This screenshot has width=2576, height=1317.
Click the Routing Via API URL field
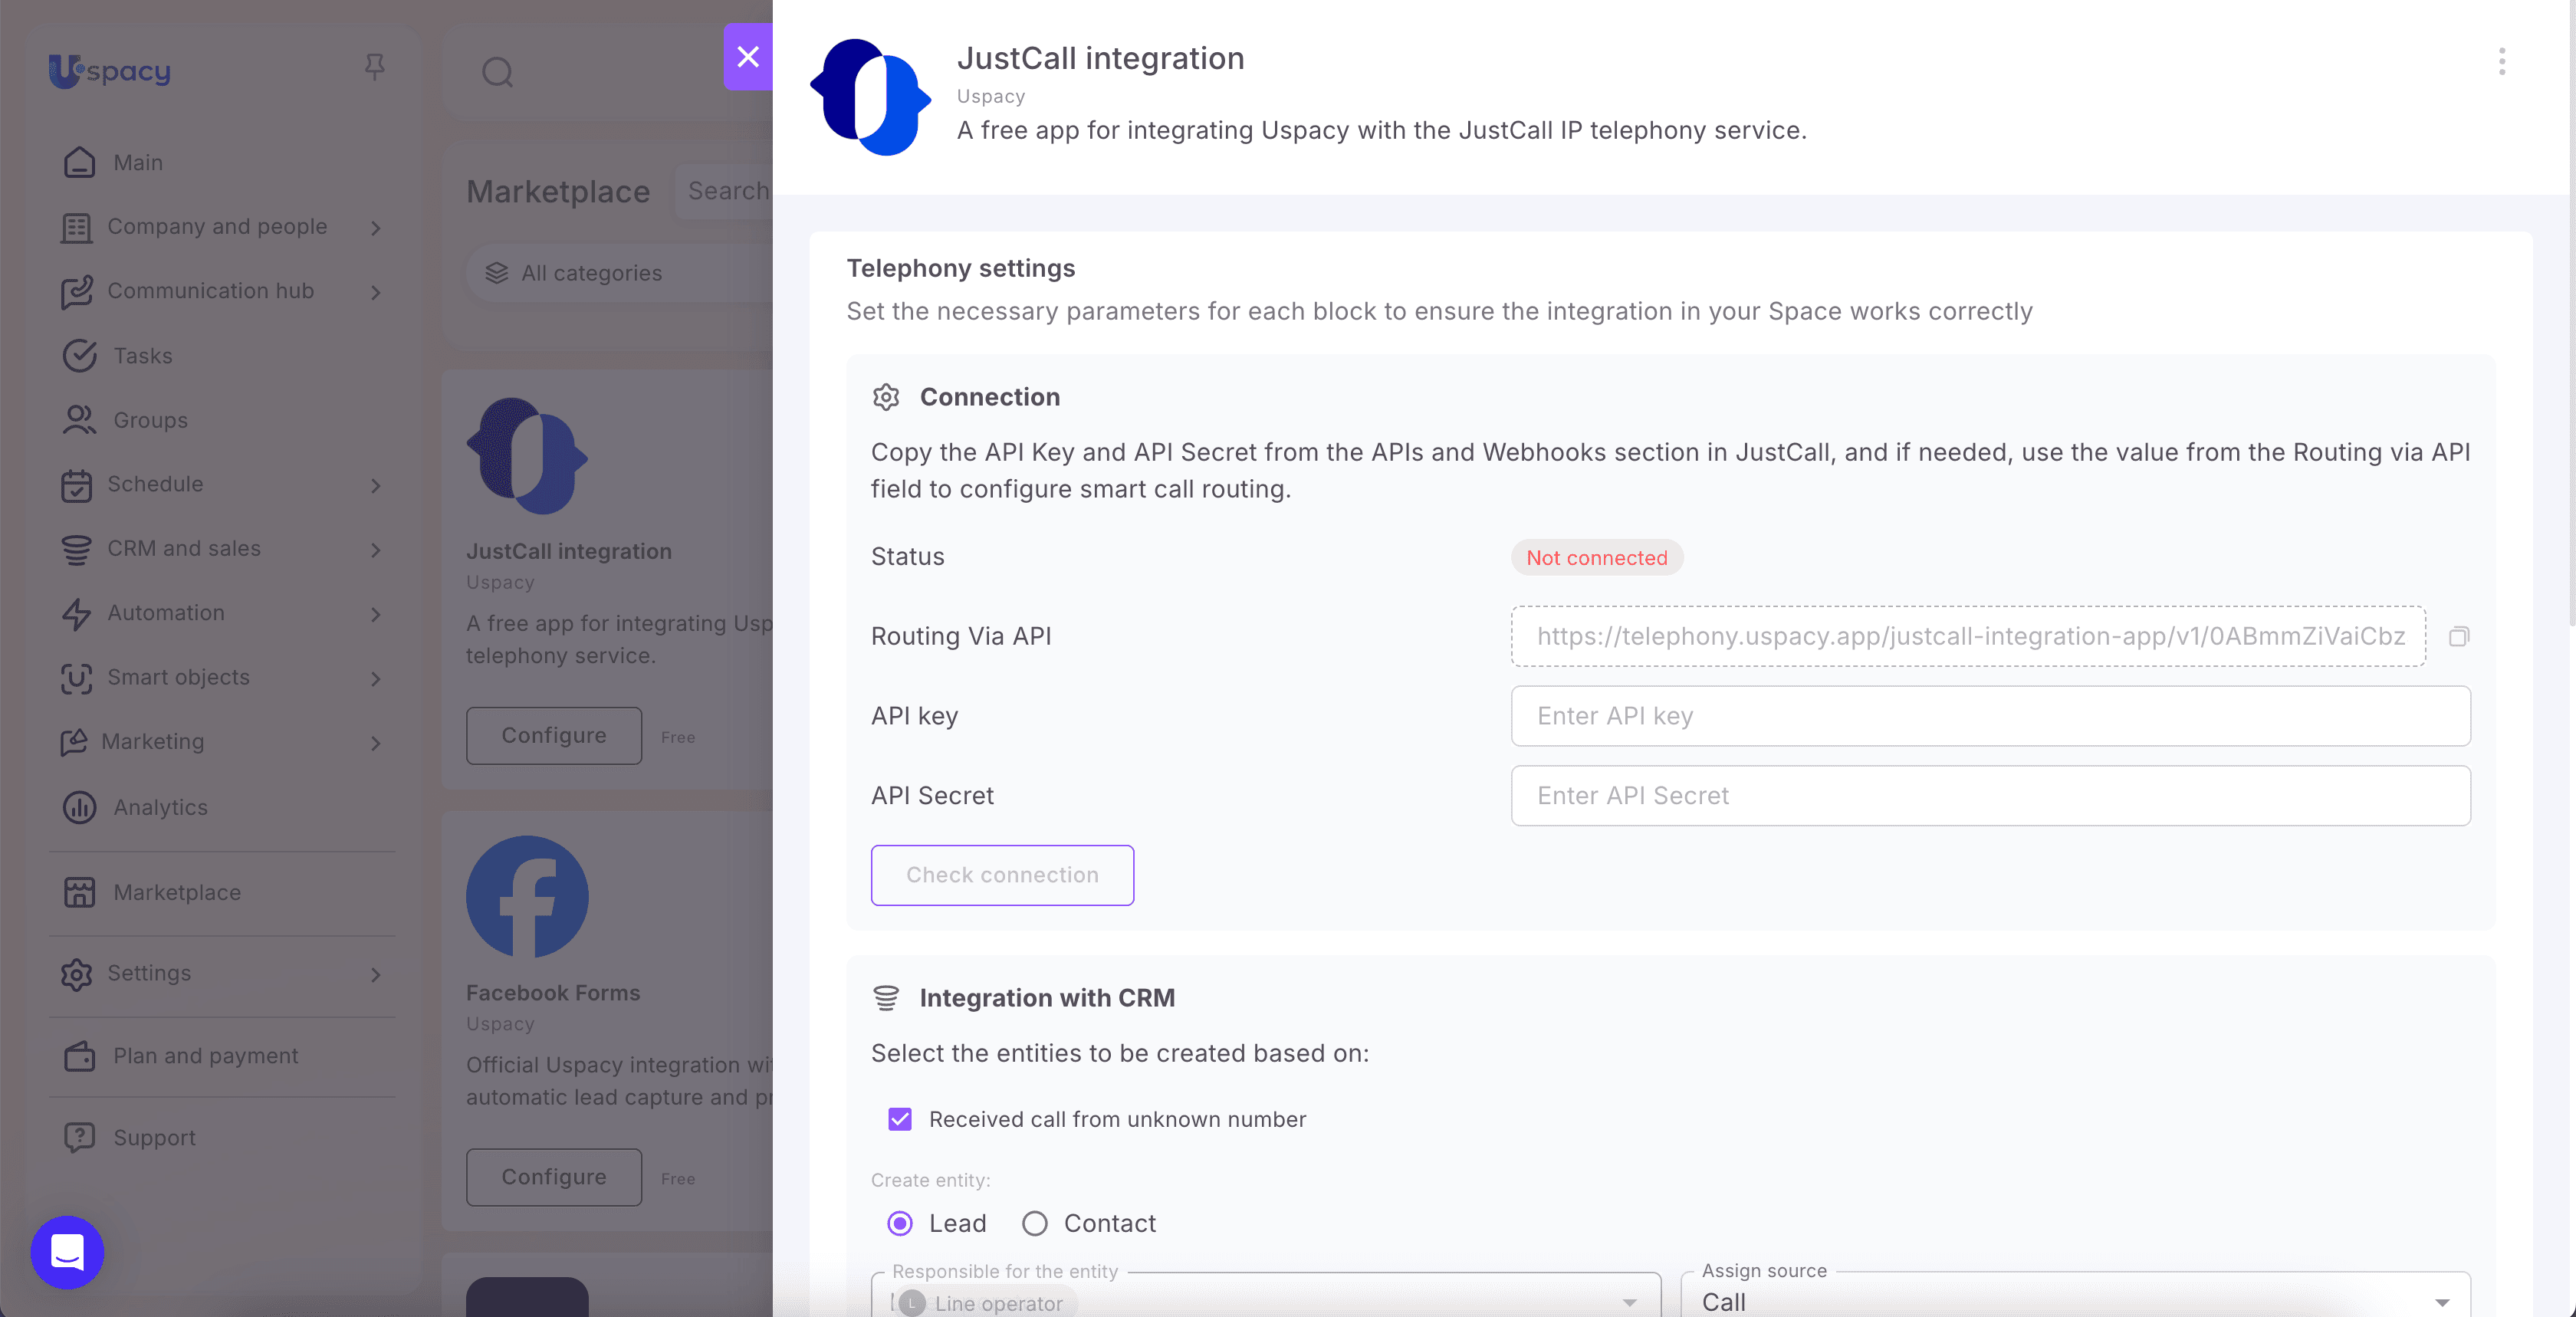click(1968, 636)
